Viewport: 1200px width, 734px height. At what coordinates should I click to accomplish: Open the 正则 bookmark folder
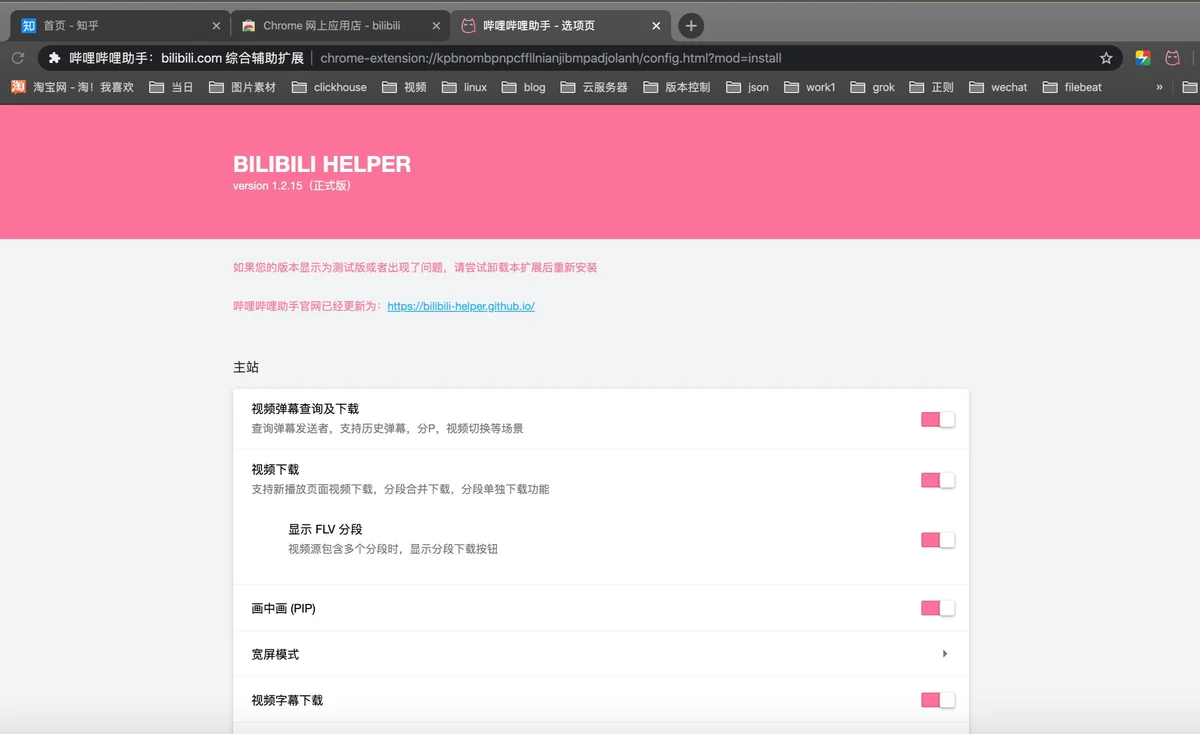point(932,87)
